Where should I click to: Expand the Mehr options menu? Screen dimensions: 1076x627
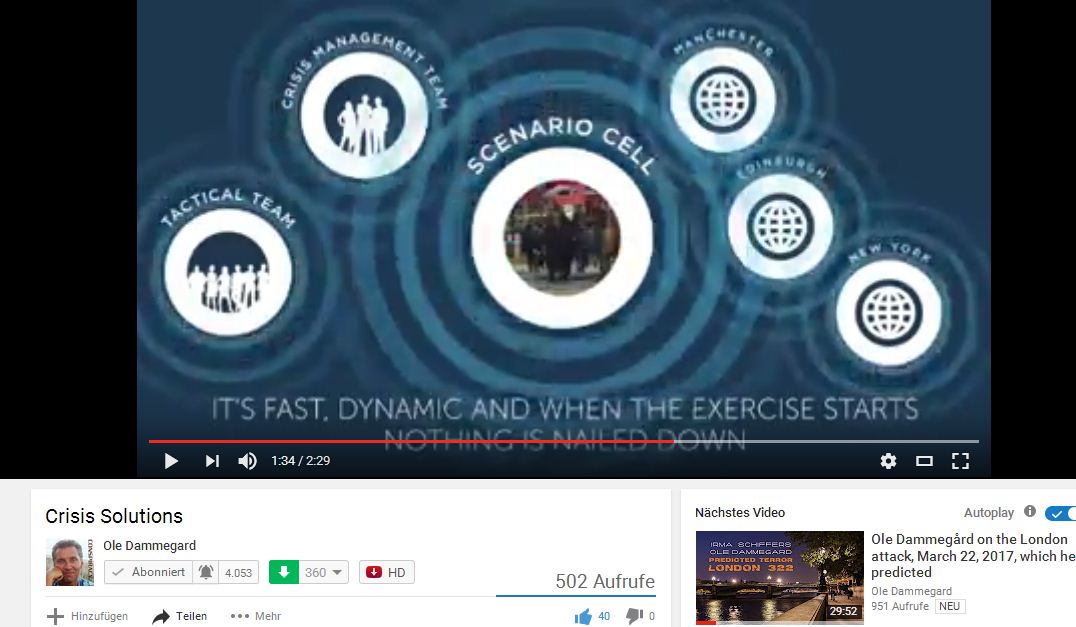click(x=256, y=616)
